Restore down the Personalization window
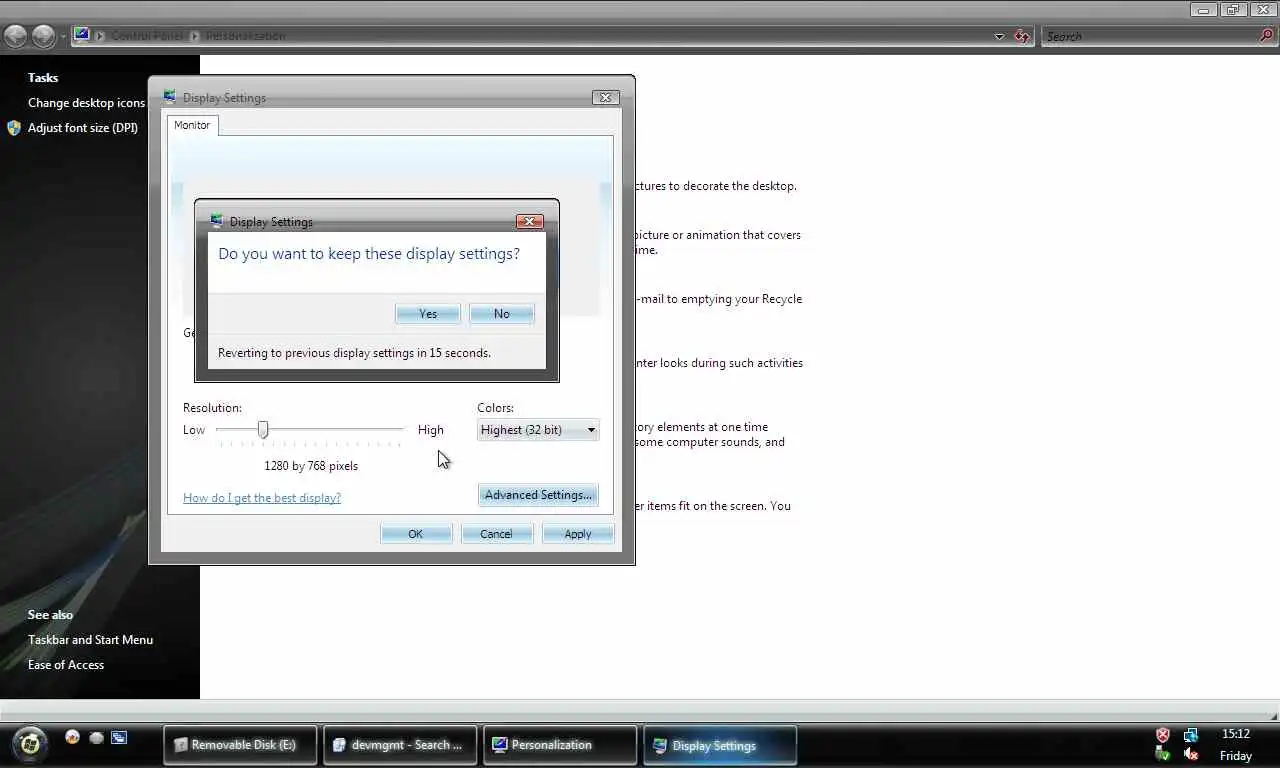 [x=1232, y=9]
